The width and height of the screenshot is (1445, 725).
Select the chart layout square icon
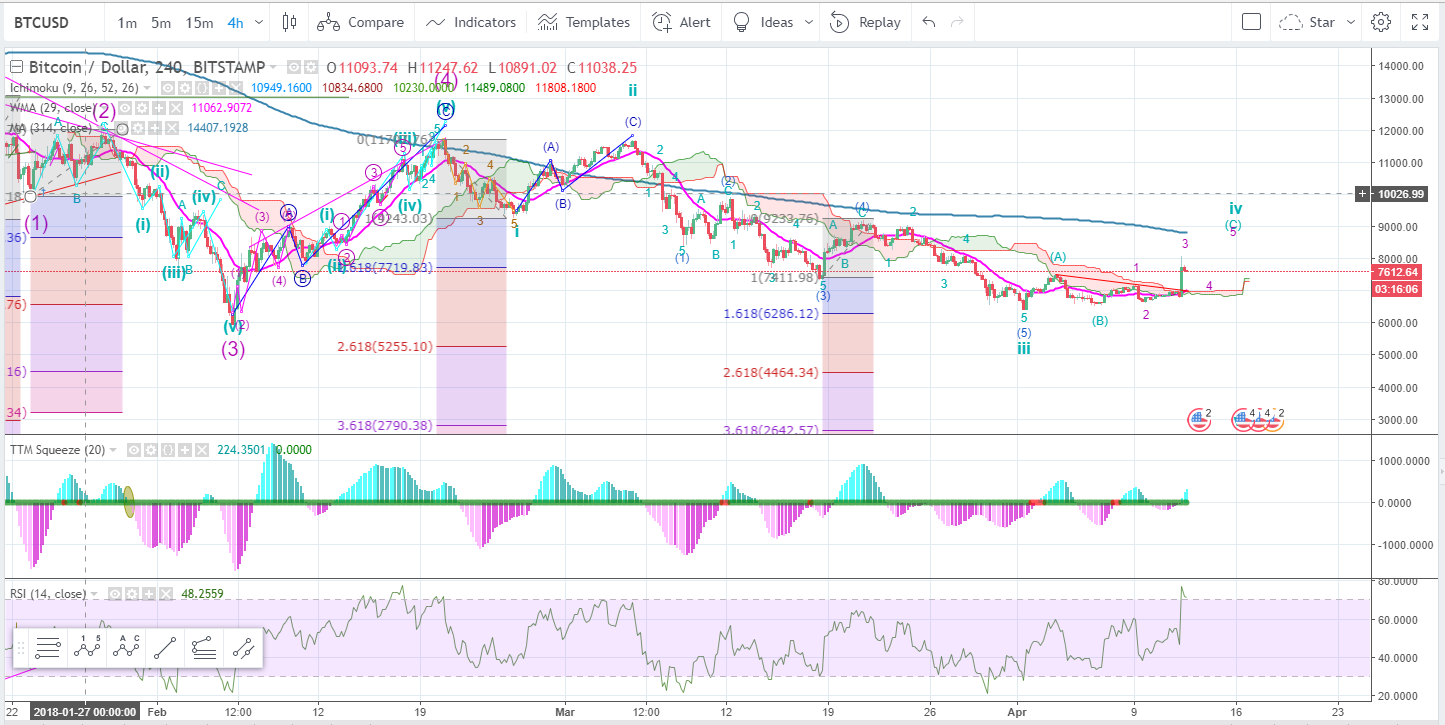[1251, 22]
